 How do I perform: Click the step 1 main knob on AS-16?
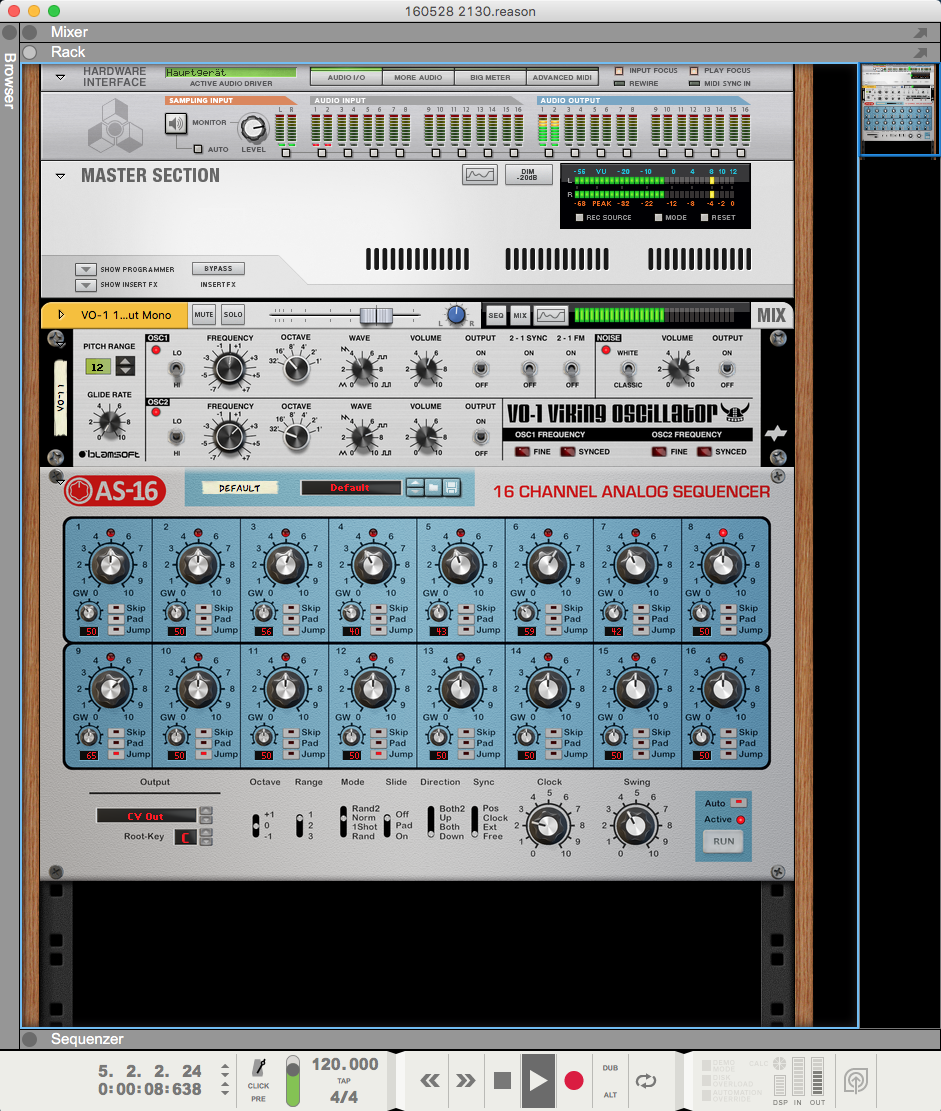tap(111, 565)
